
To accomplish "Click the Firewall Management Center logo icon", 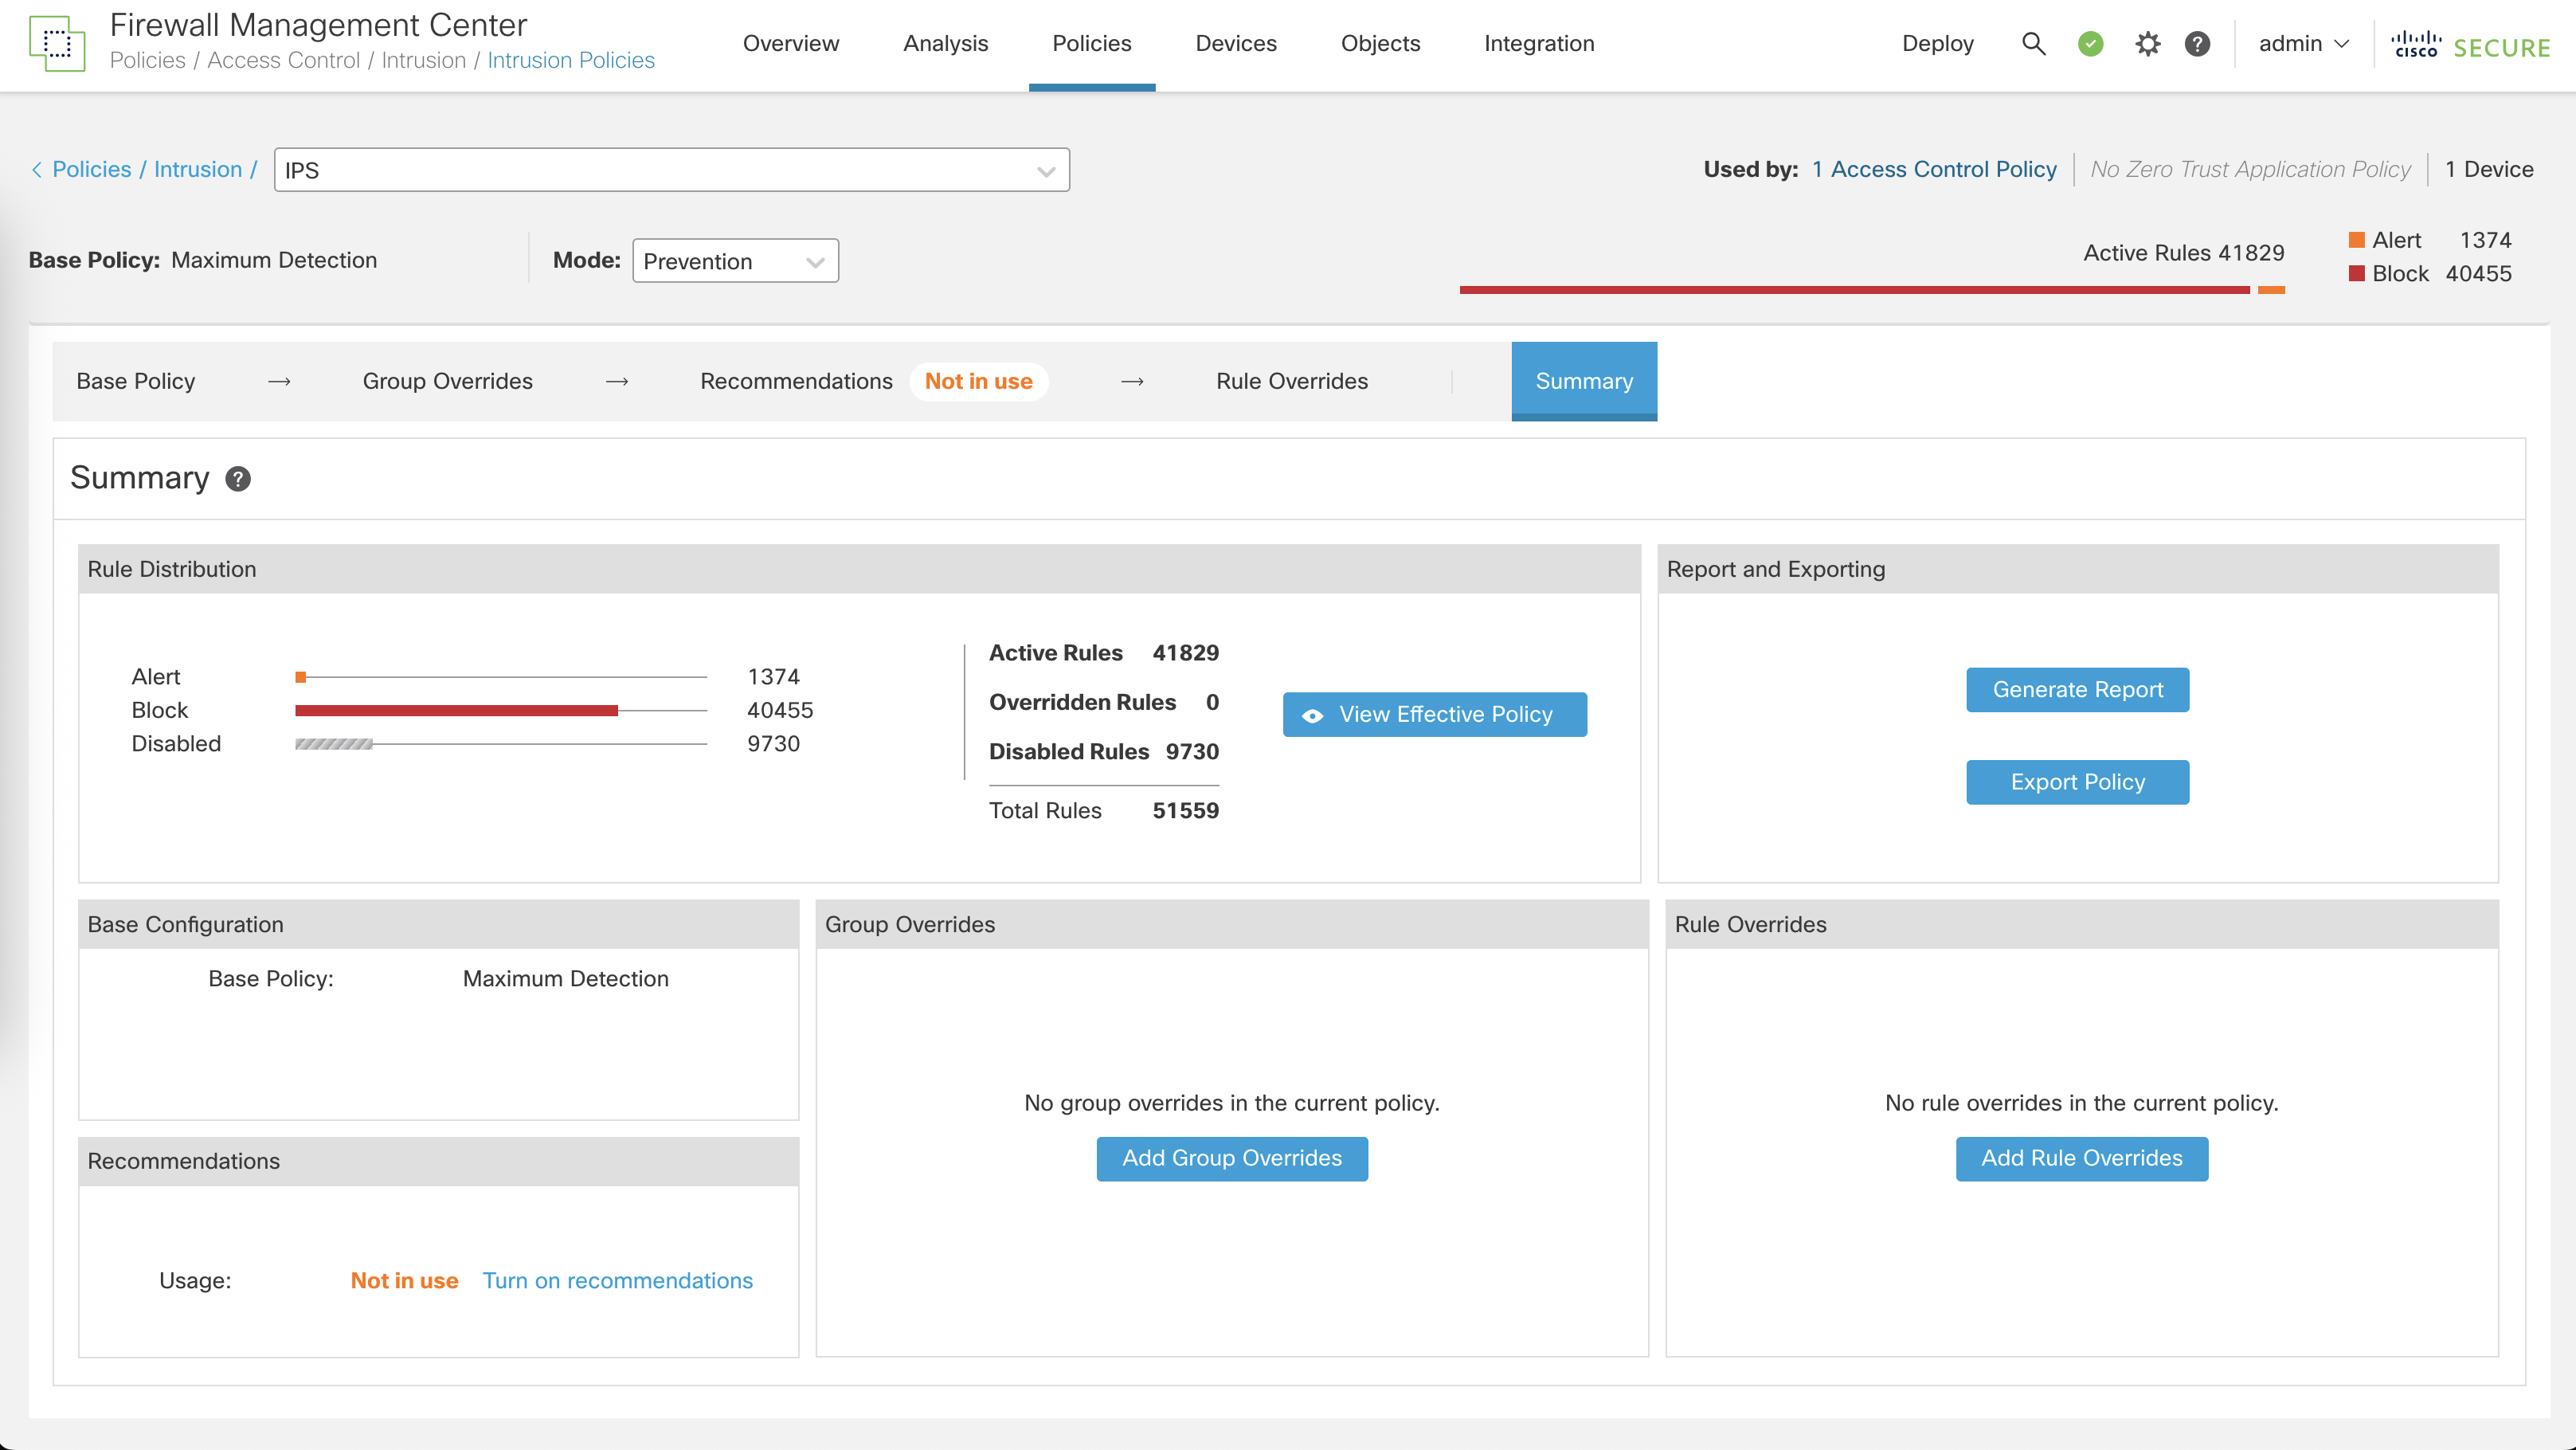I will [x=57, y=44].
